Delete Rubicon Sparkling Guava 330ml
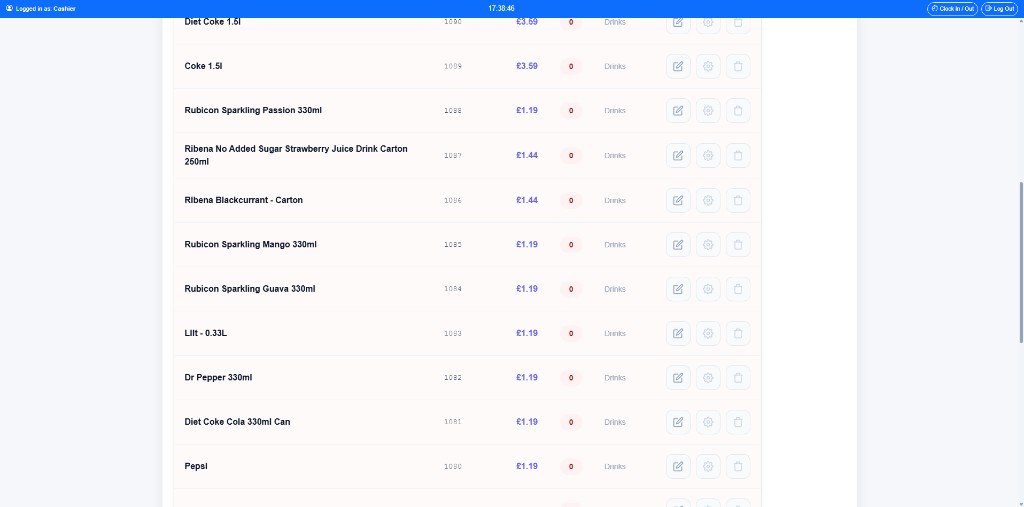 [x=738, y=289]
